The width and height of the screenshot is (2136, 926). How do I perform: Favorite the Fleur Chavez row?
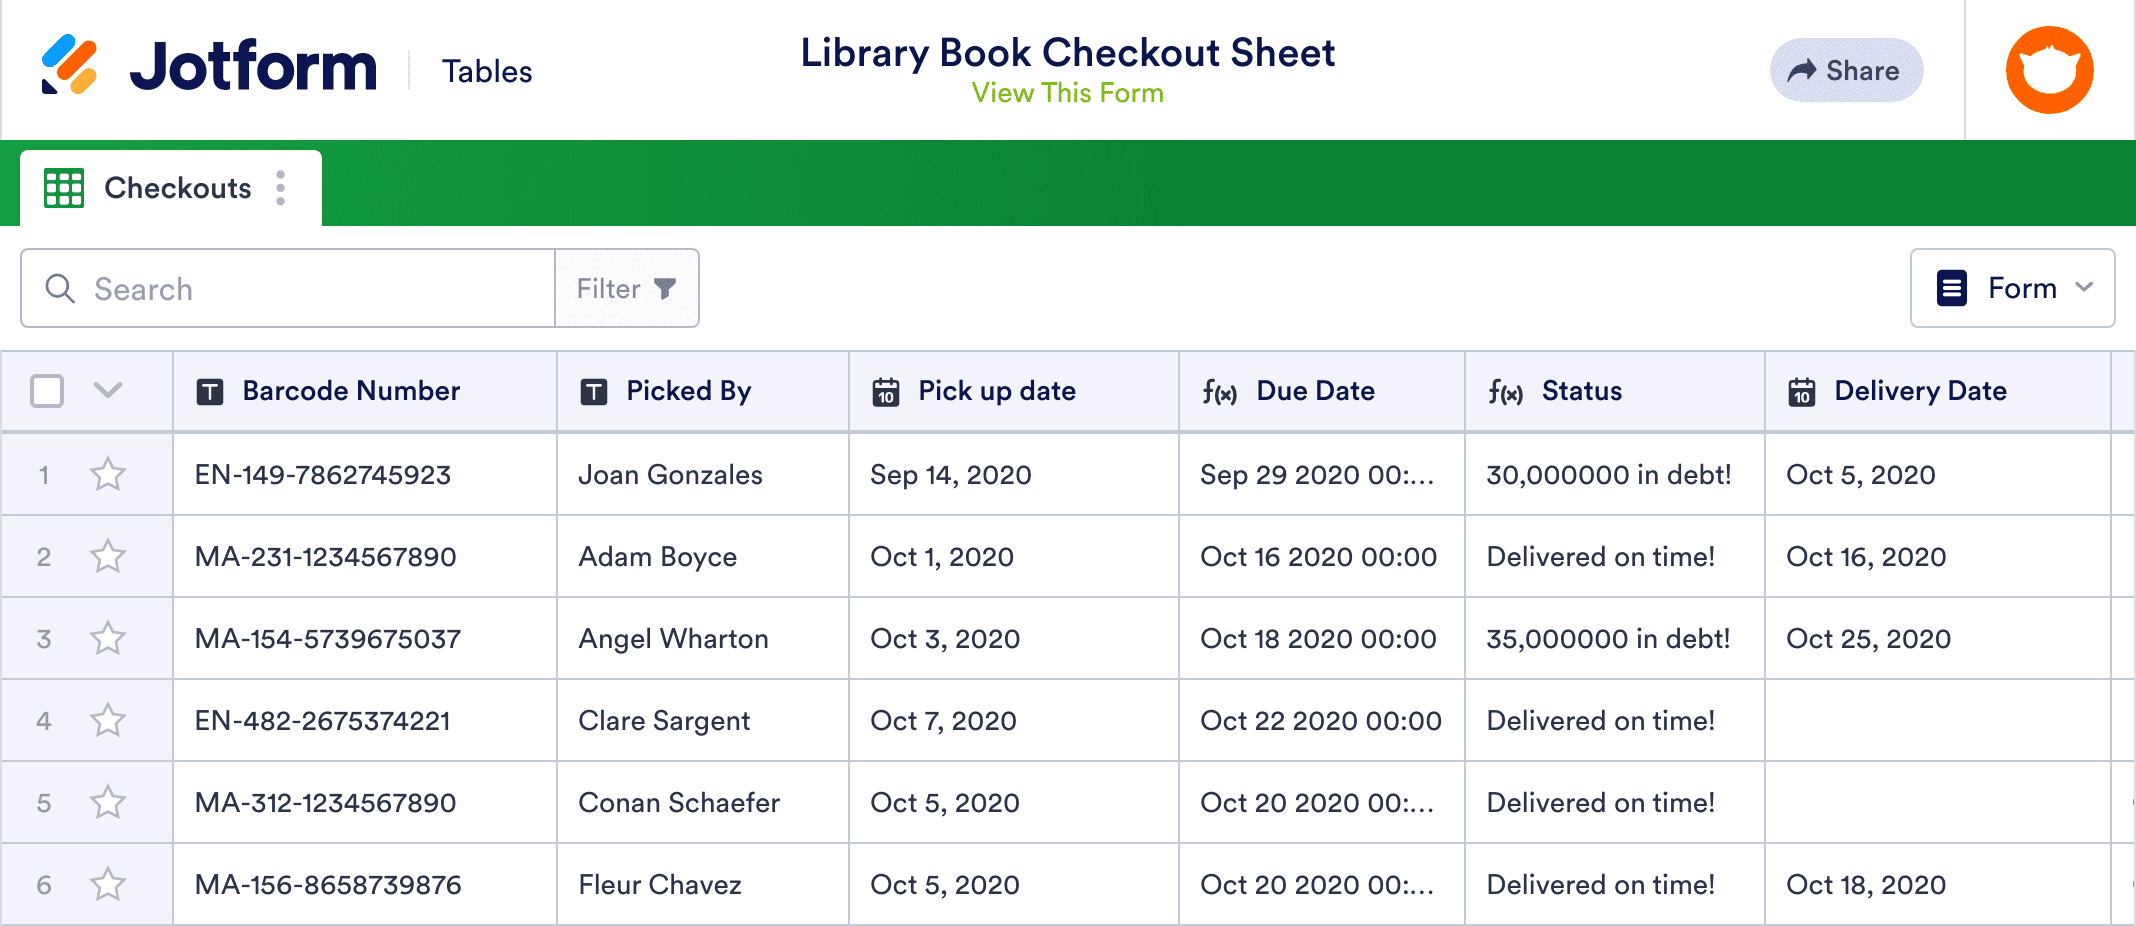click(108, 885)
